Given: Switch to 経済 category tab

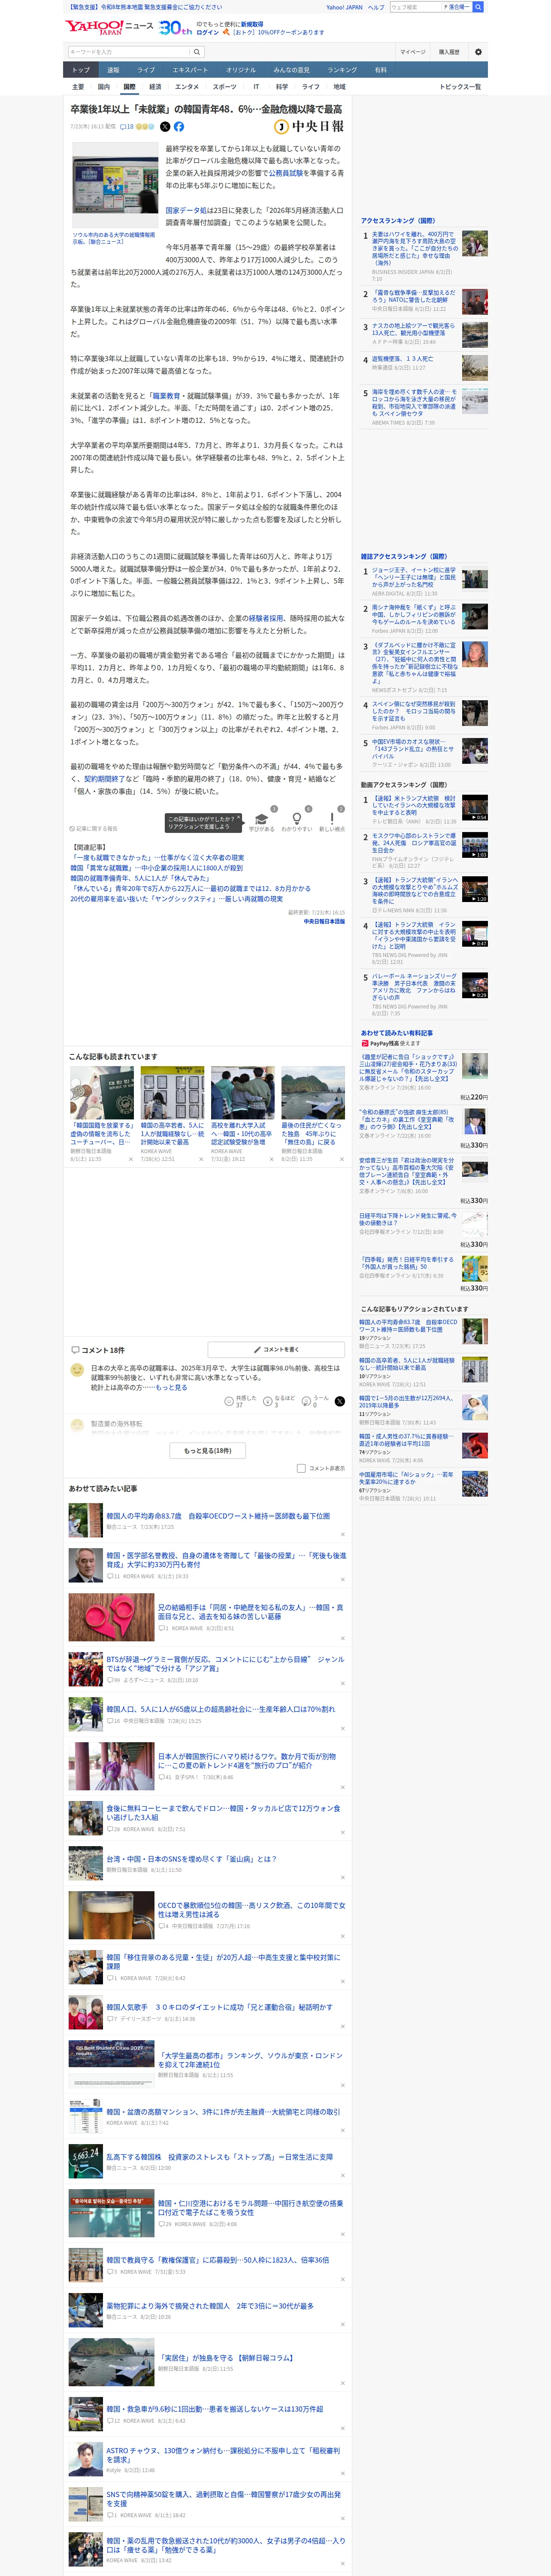Looking at the screenshot, I should [x=155, y=87].
